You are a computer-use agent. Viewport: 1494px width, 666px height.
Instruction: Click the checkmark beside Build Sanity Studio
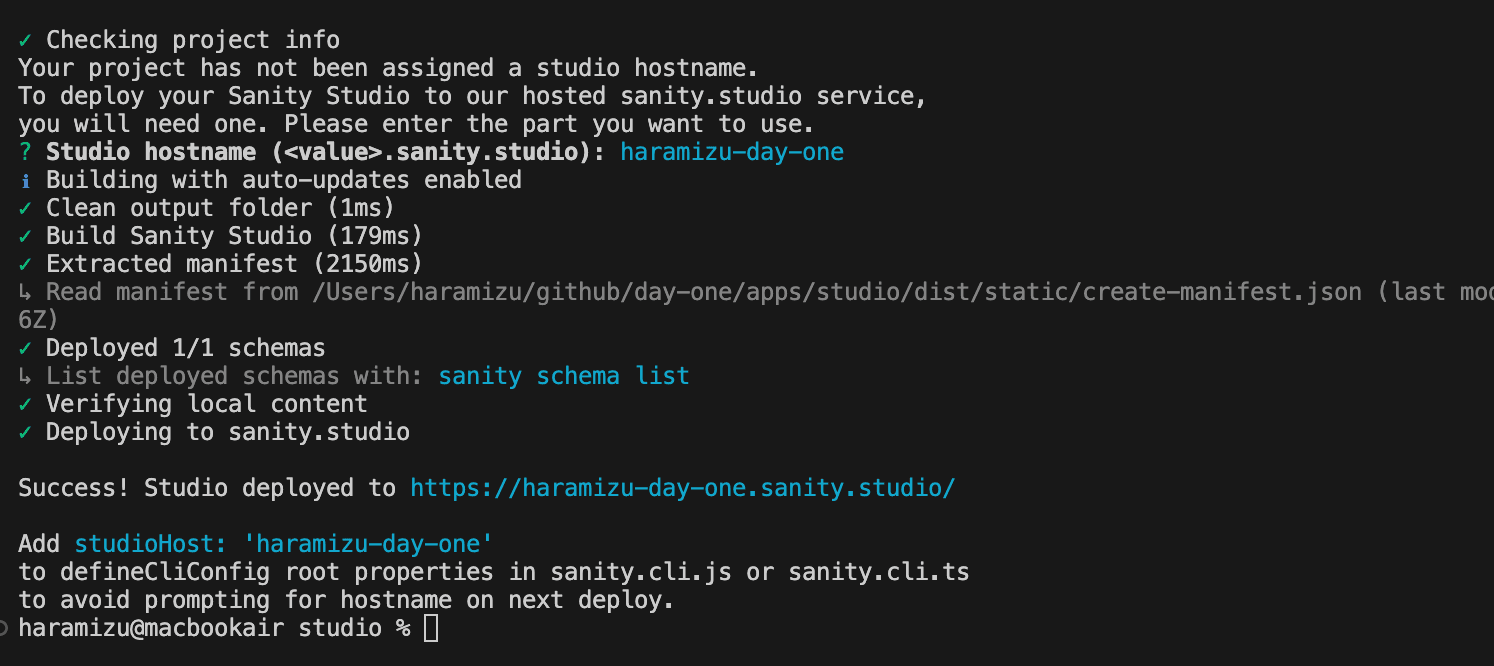coord(25,236)
